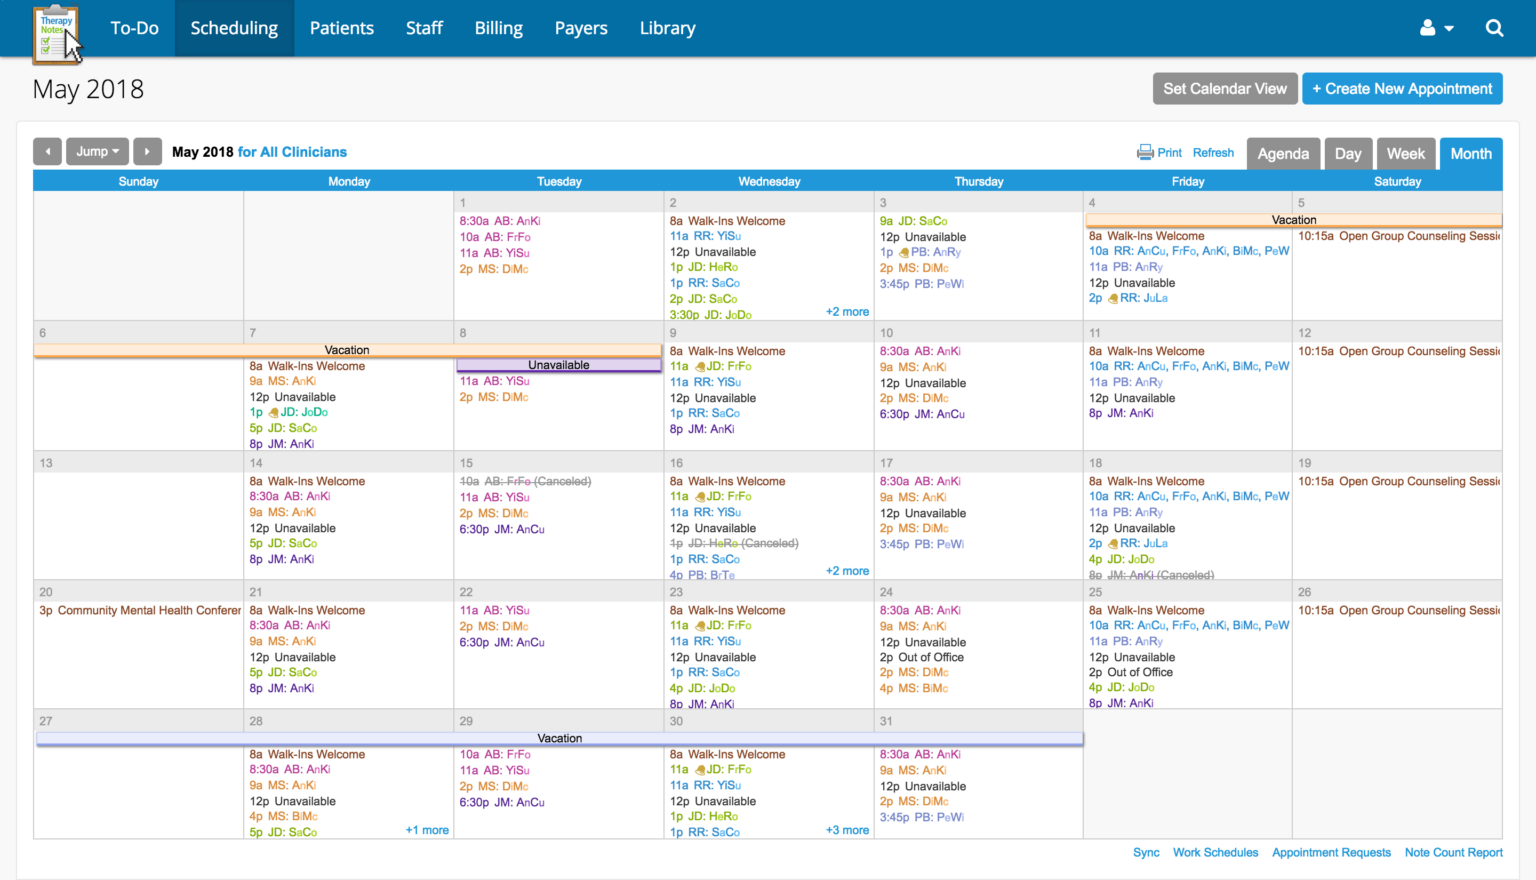This screenshot has height=880, width=1536.
Task: Click the TherapyNotes clipboard logo
Action: pyautogui.click(x=56, y=29)
